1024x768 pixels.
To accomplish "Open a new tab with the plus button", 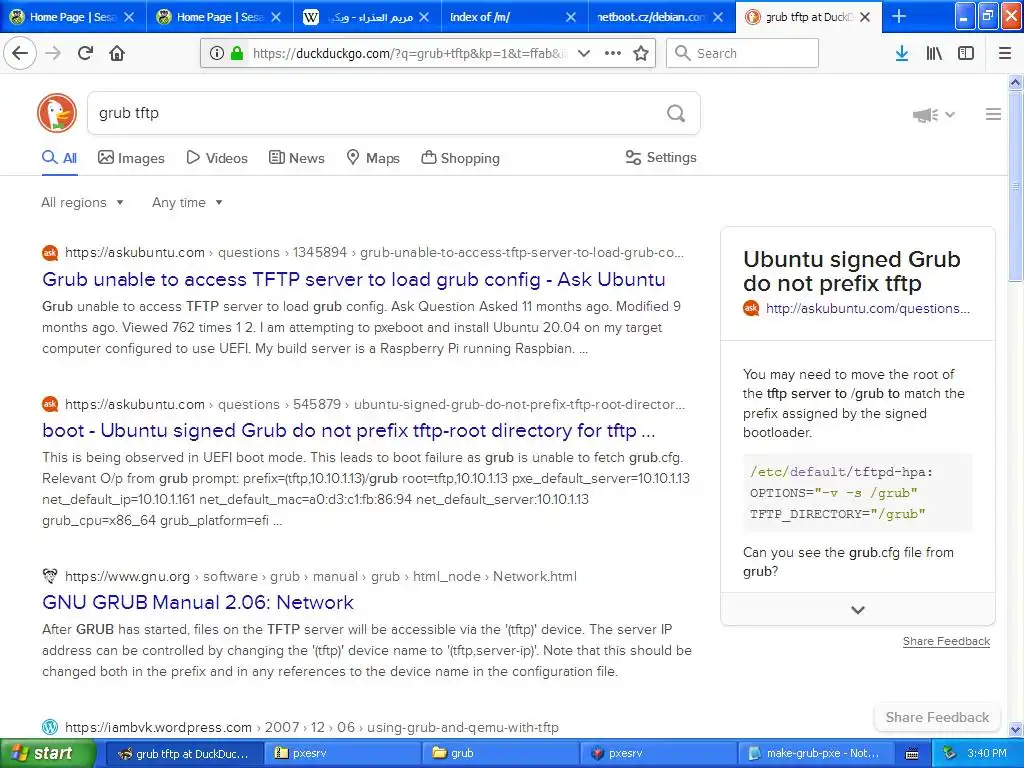I will point(899,16).
